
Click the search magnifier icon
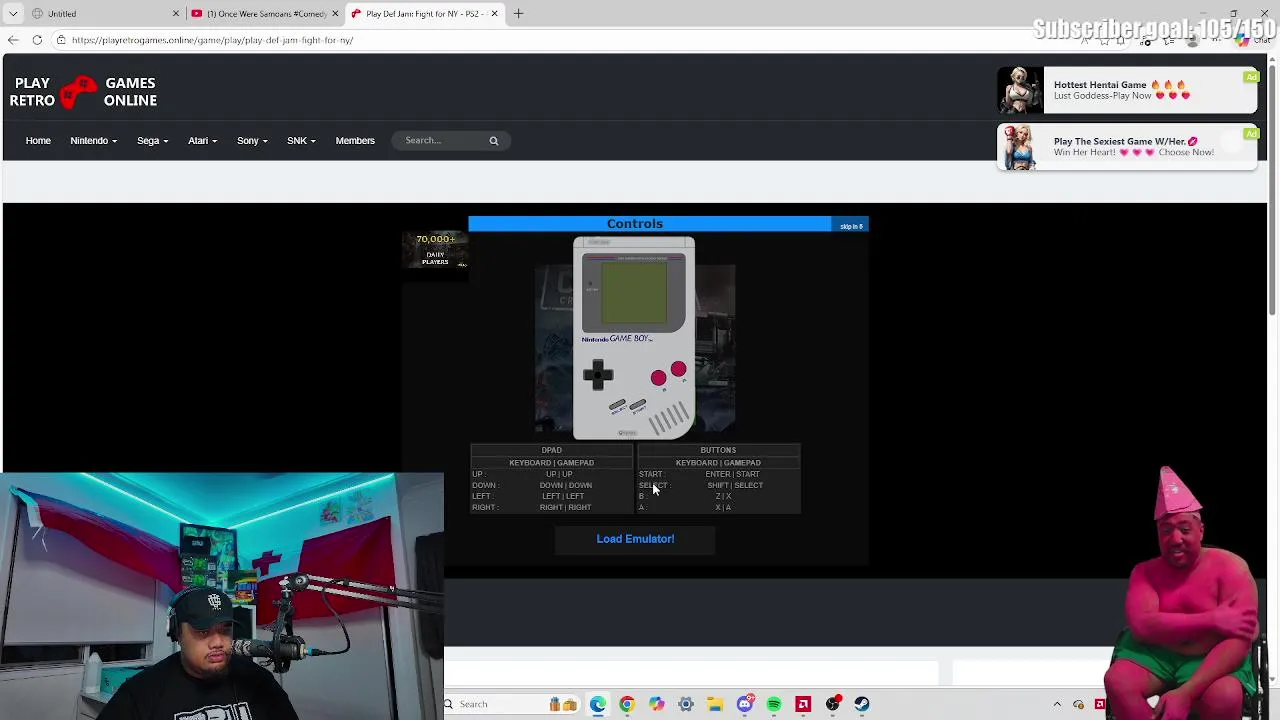pos(494,141)
